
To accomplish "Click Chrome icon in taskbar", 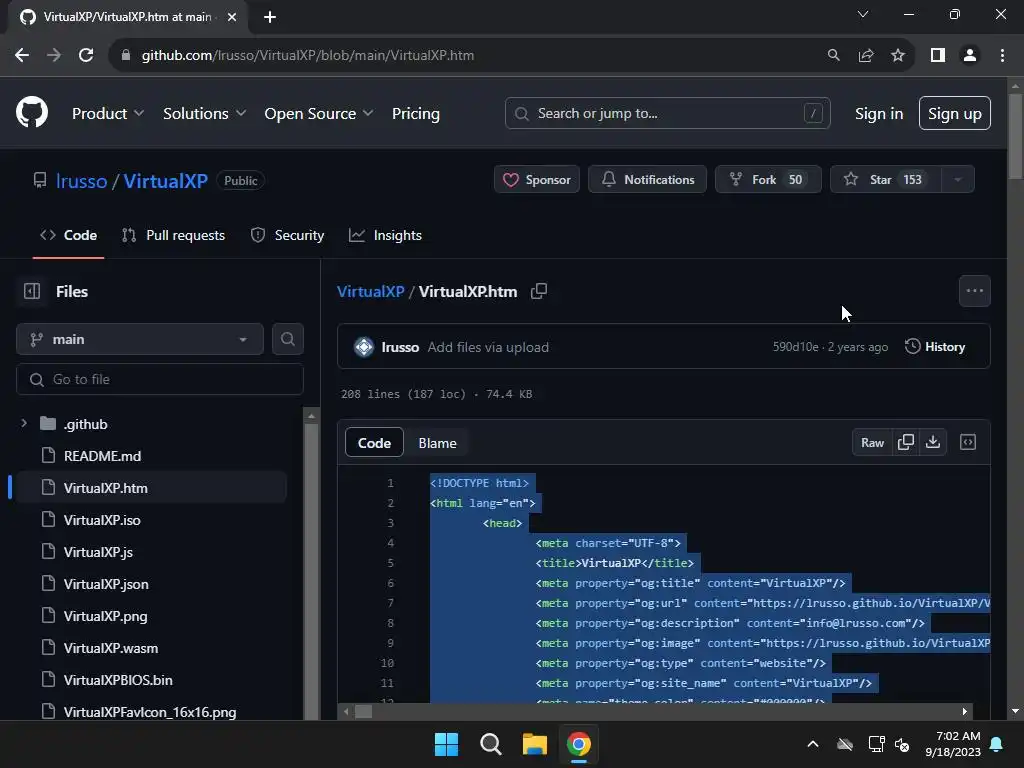I will point(579,744).
